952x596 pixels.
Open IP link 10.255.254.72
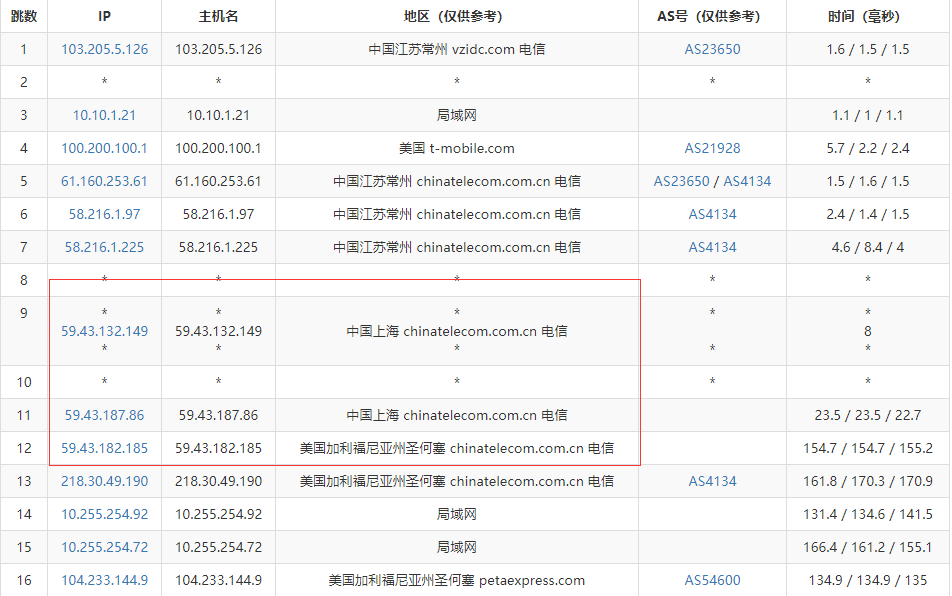coord(104,547)
